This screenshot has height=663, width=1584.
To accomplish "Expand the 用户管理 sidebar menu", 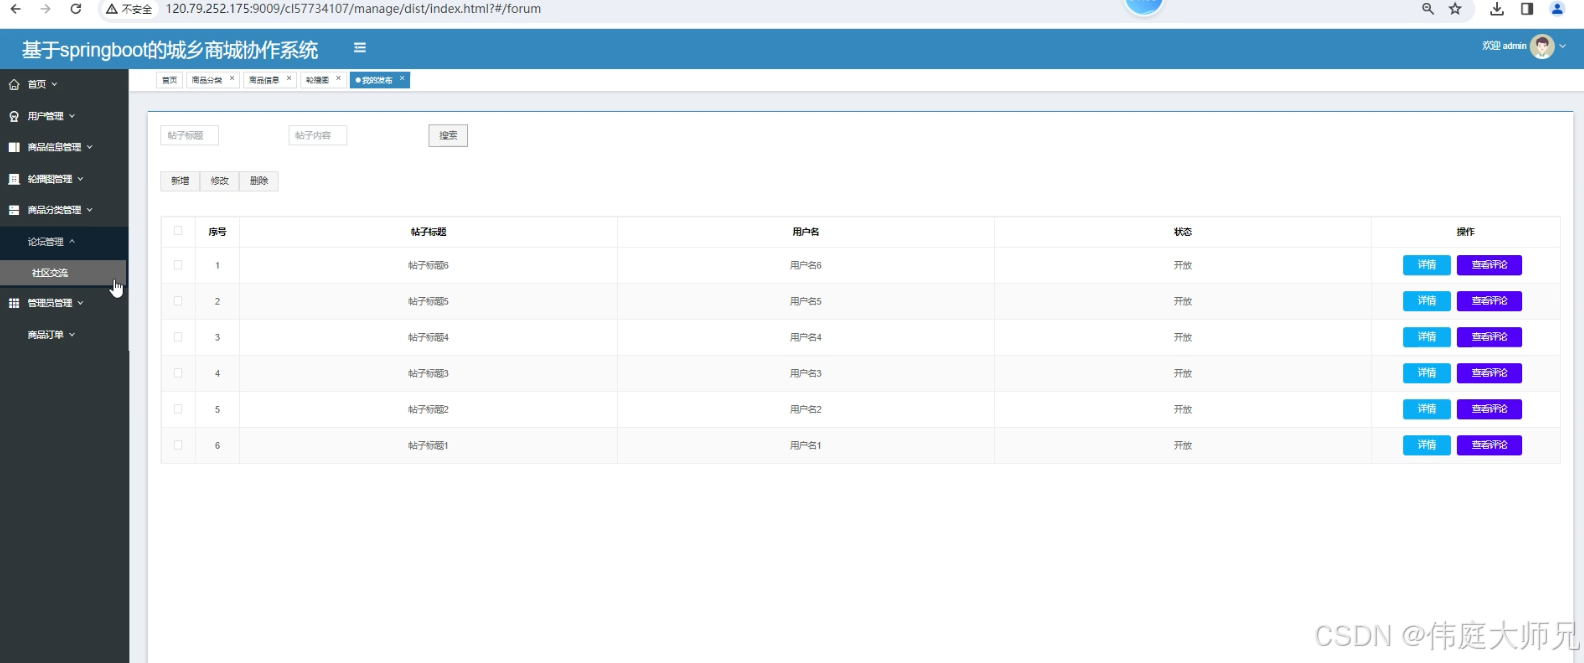I will 64,116.
